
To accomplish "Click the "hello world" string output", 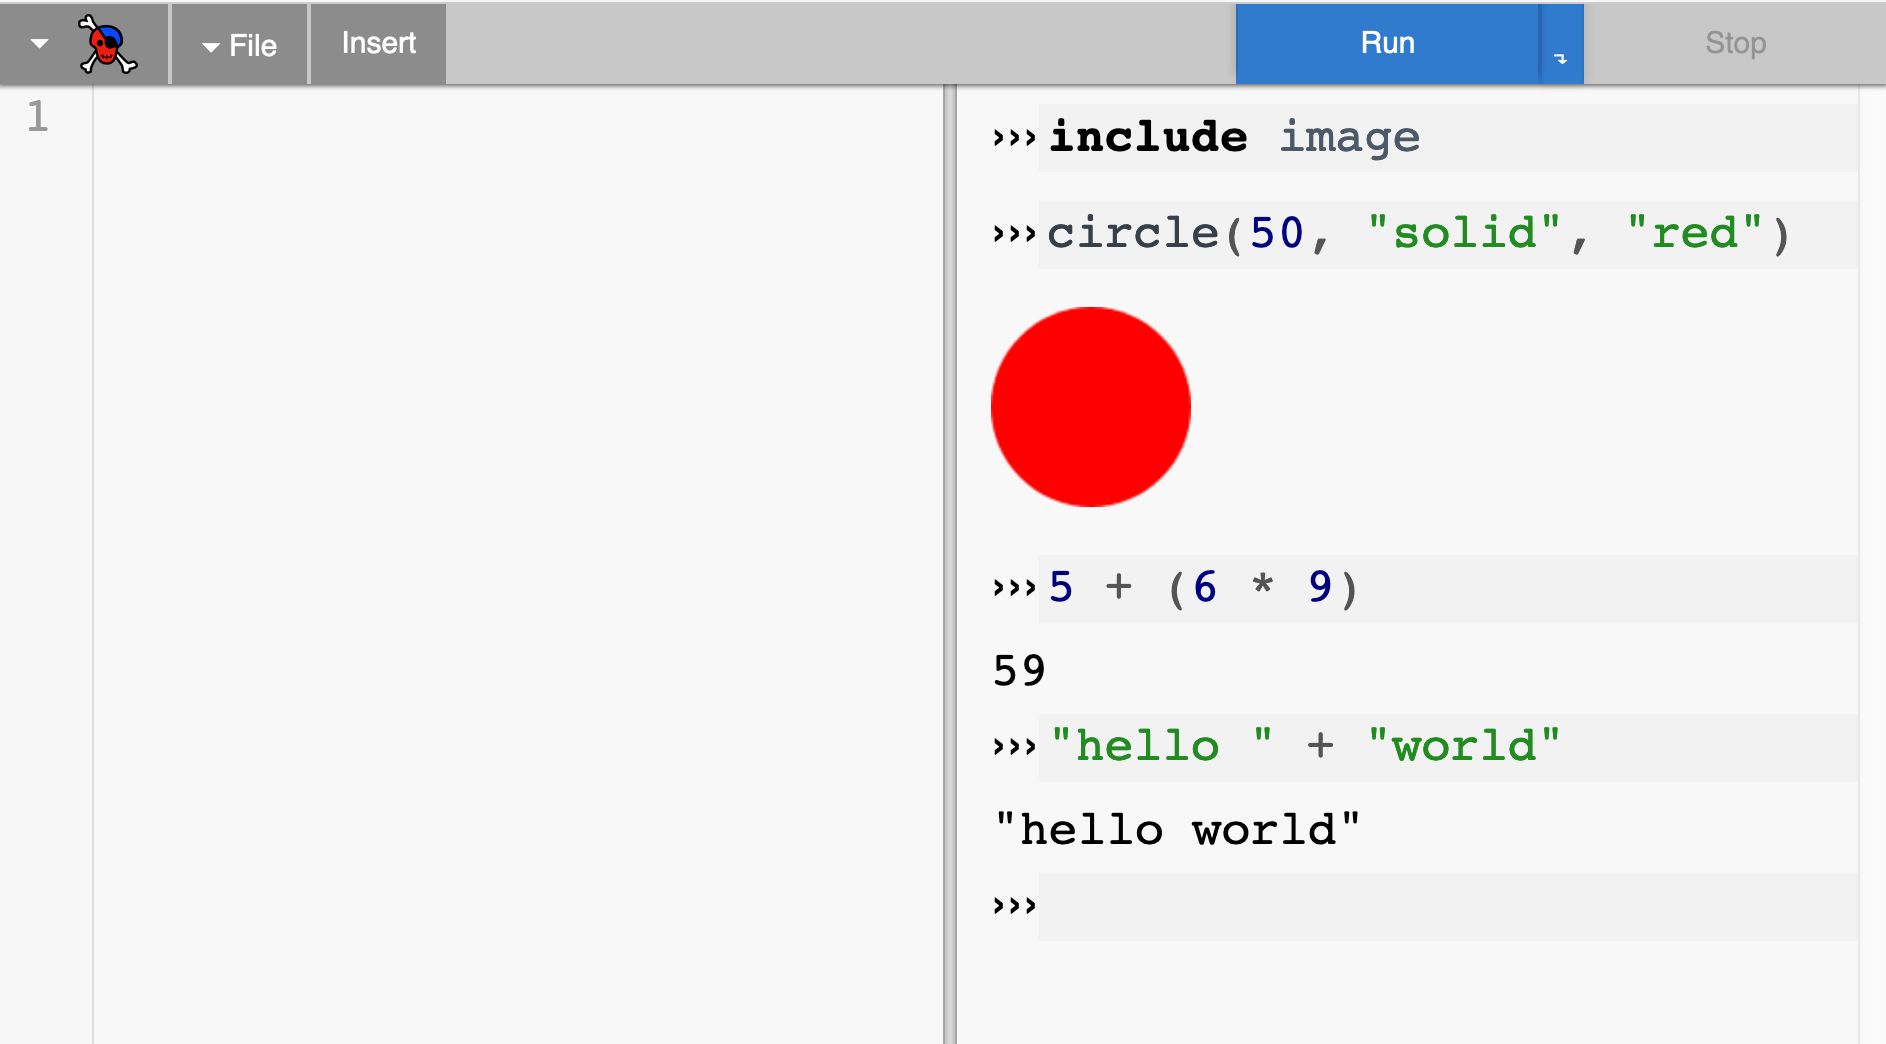I will point(1177,830).
